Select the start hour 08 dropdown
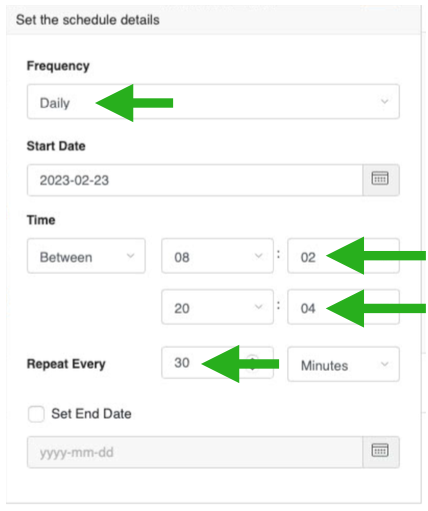 [x=217, y=256]
